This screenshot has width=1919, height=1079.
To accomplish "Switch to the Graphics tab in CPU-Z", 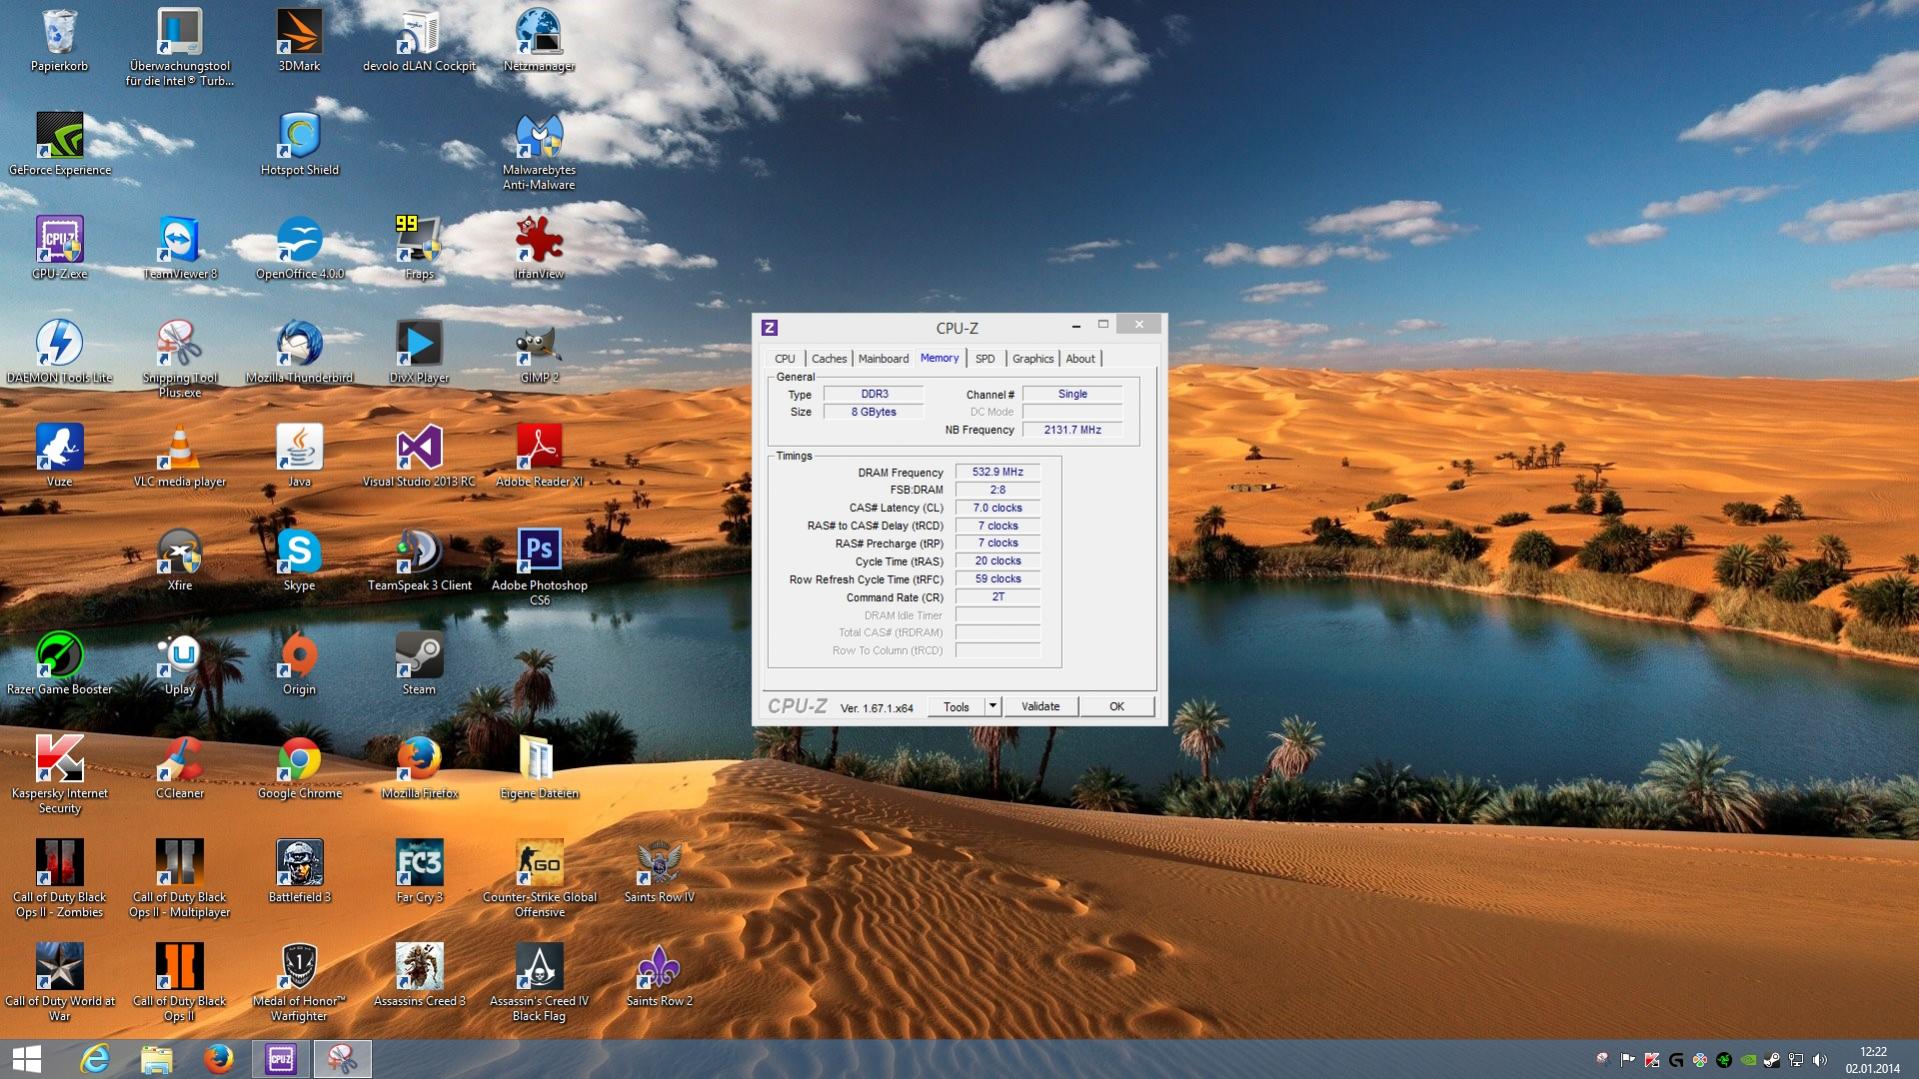I will pyautogui.click(x=1033, y=358).
